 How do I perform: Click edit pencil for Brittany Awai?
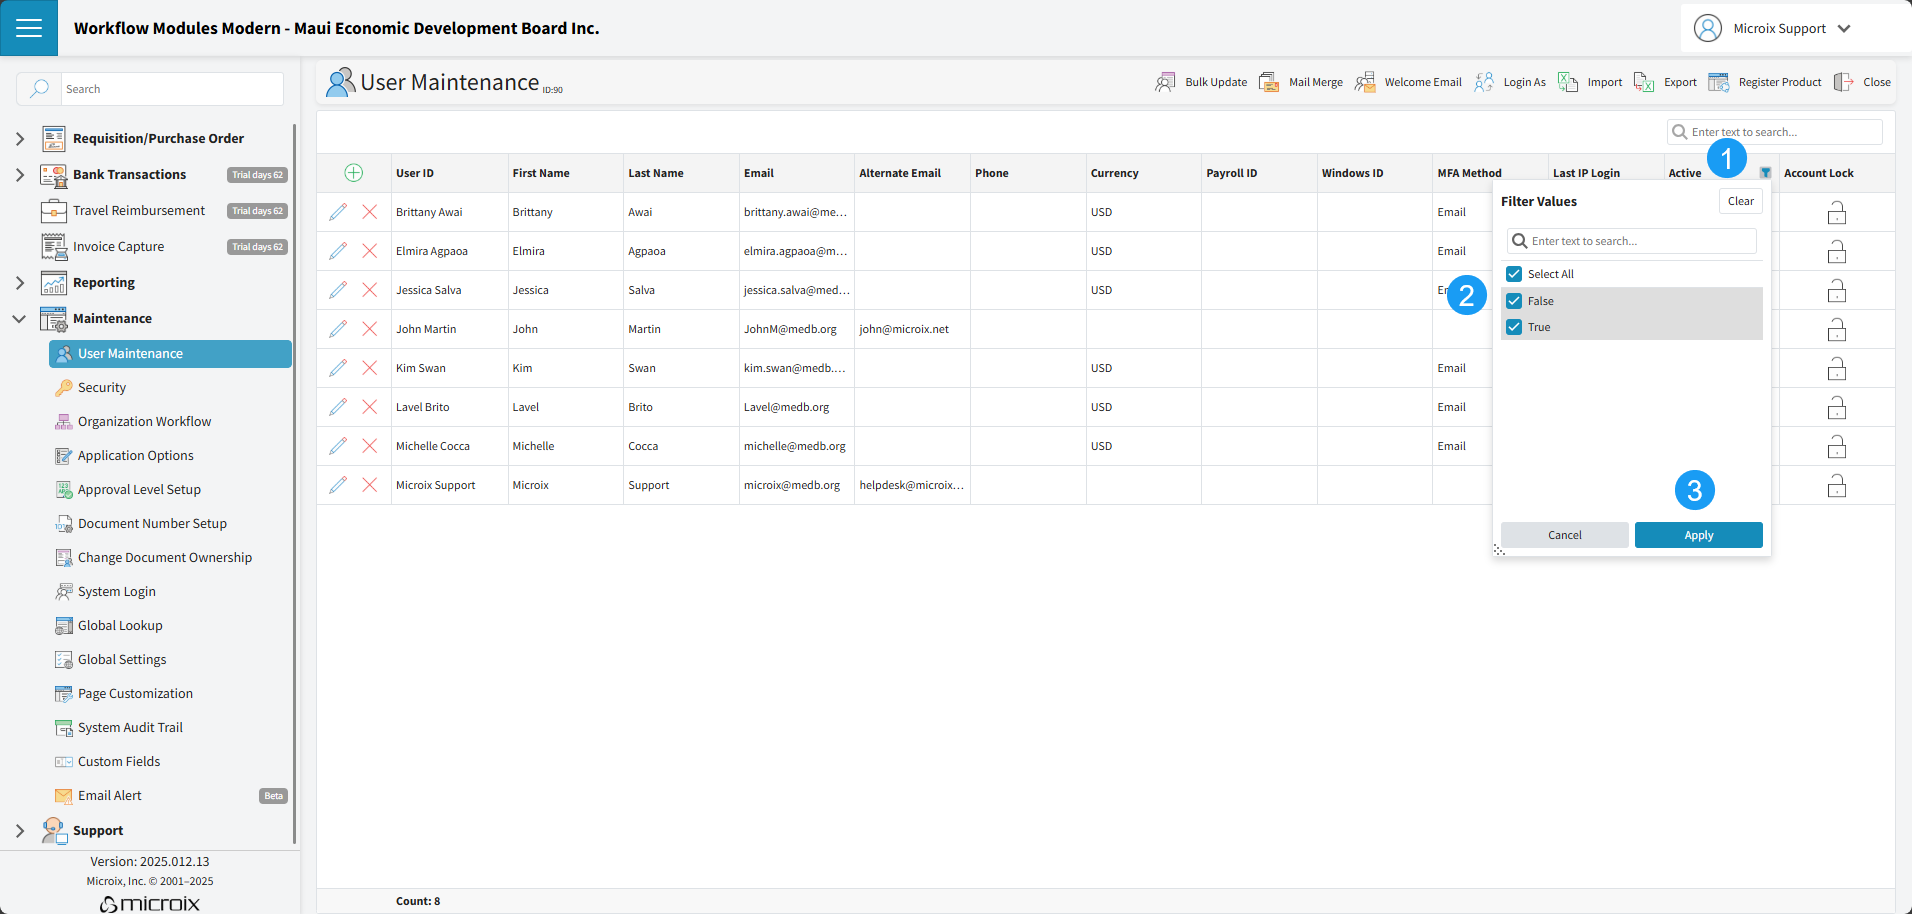coord(338,212)
